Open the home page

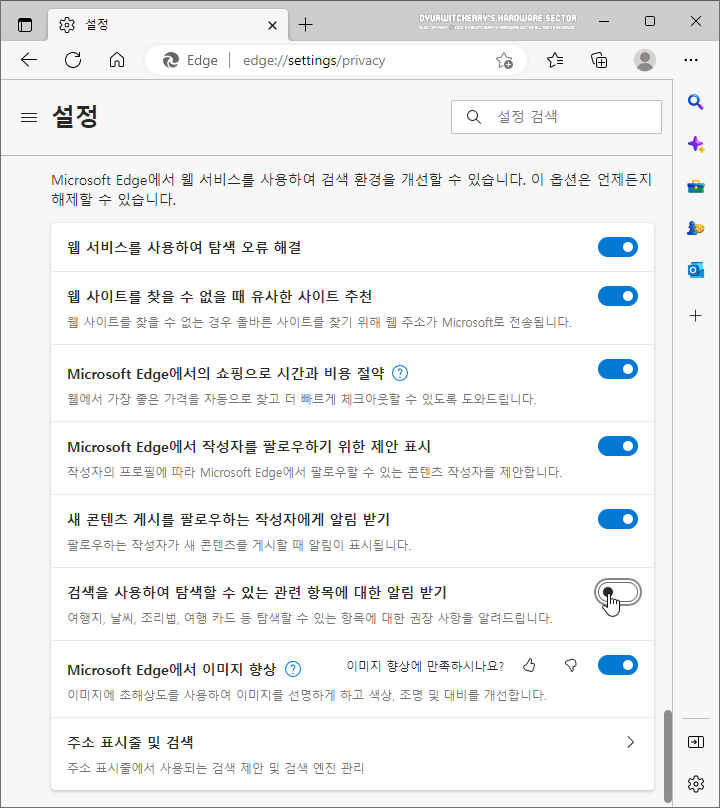(117, 60)
